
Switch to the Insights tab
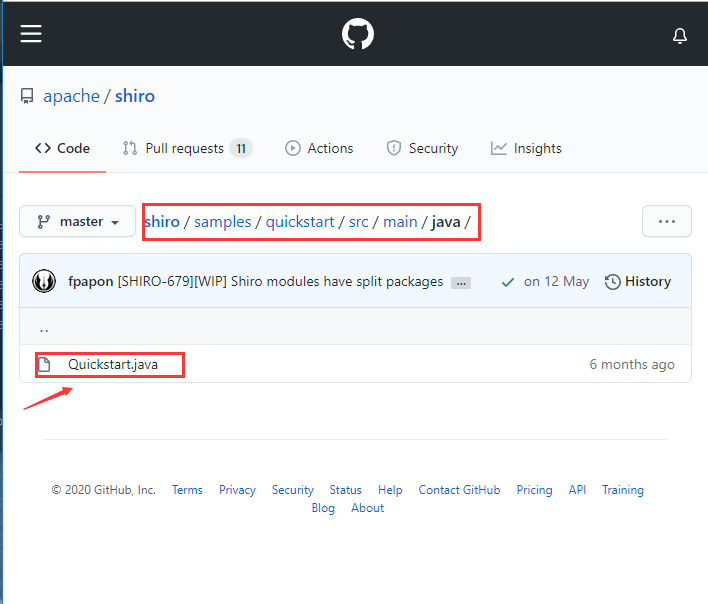pos(526,149)
